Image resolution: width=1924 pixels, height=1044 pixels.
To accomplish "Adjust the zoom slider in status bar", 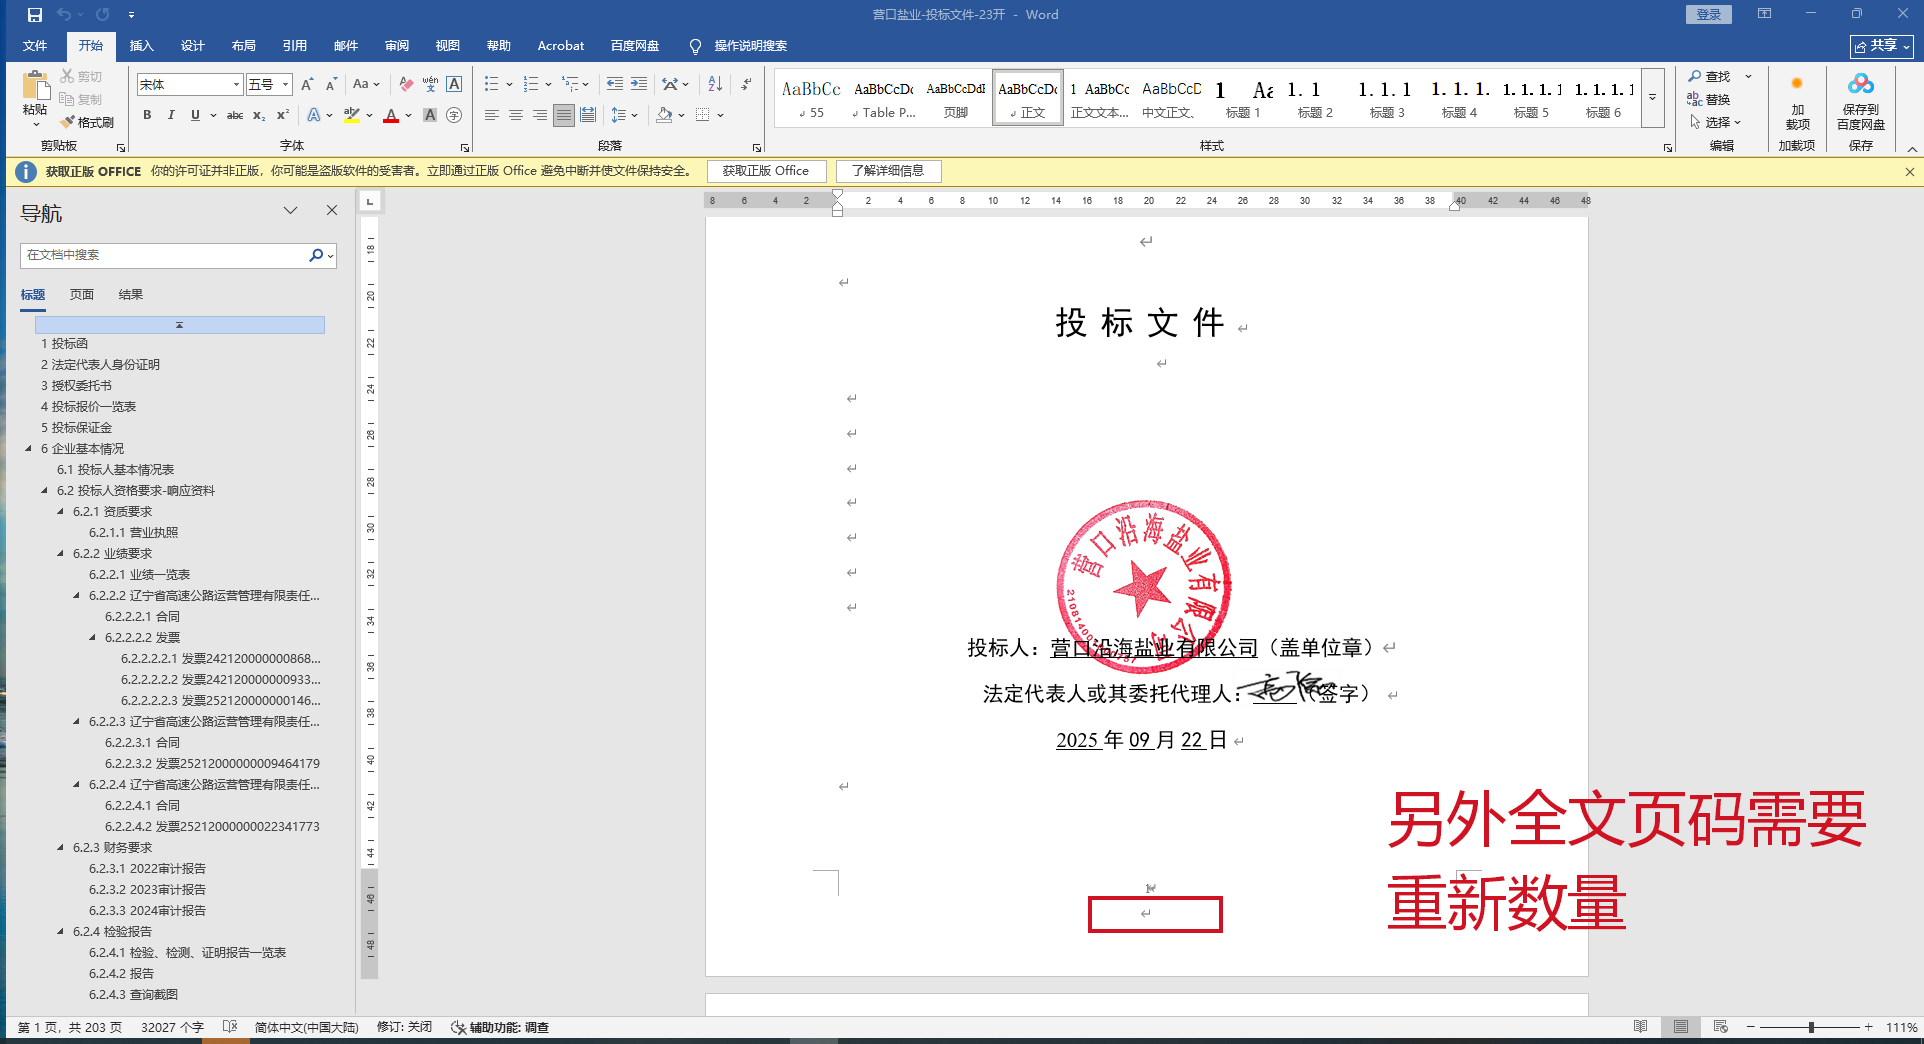I will coord(1811,1027).
